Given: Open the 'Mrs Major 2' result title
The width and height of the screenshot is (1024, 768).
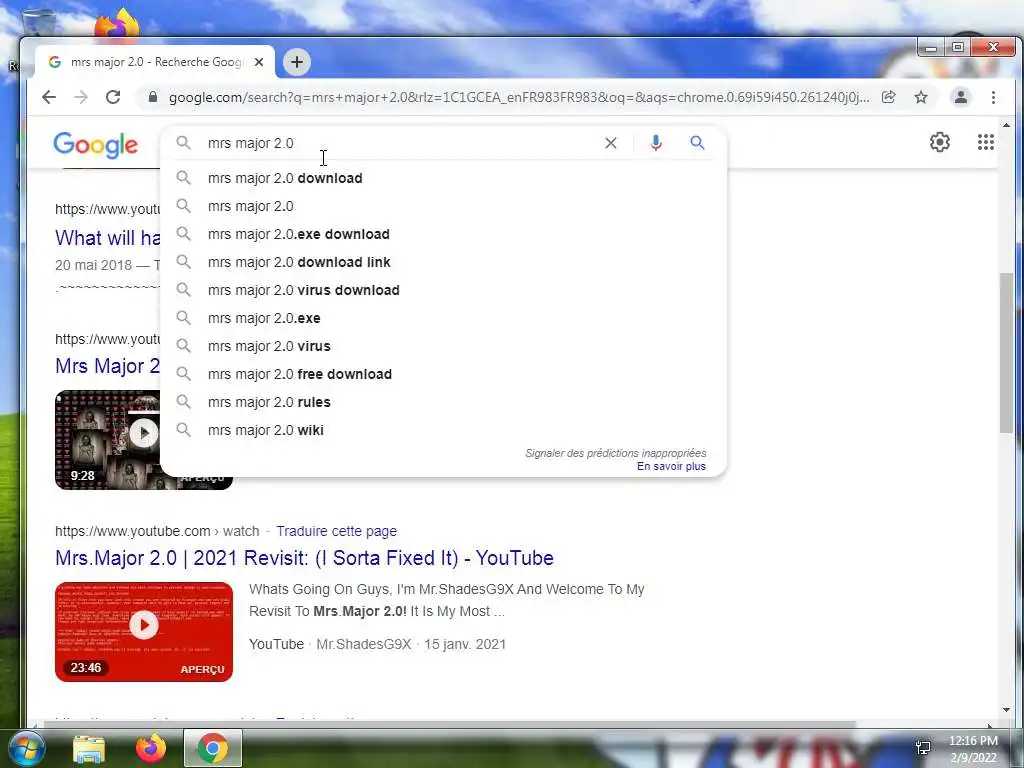Looking at the screenshot, I should point(107,366).
